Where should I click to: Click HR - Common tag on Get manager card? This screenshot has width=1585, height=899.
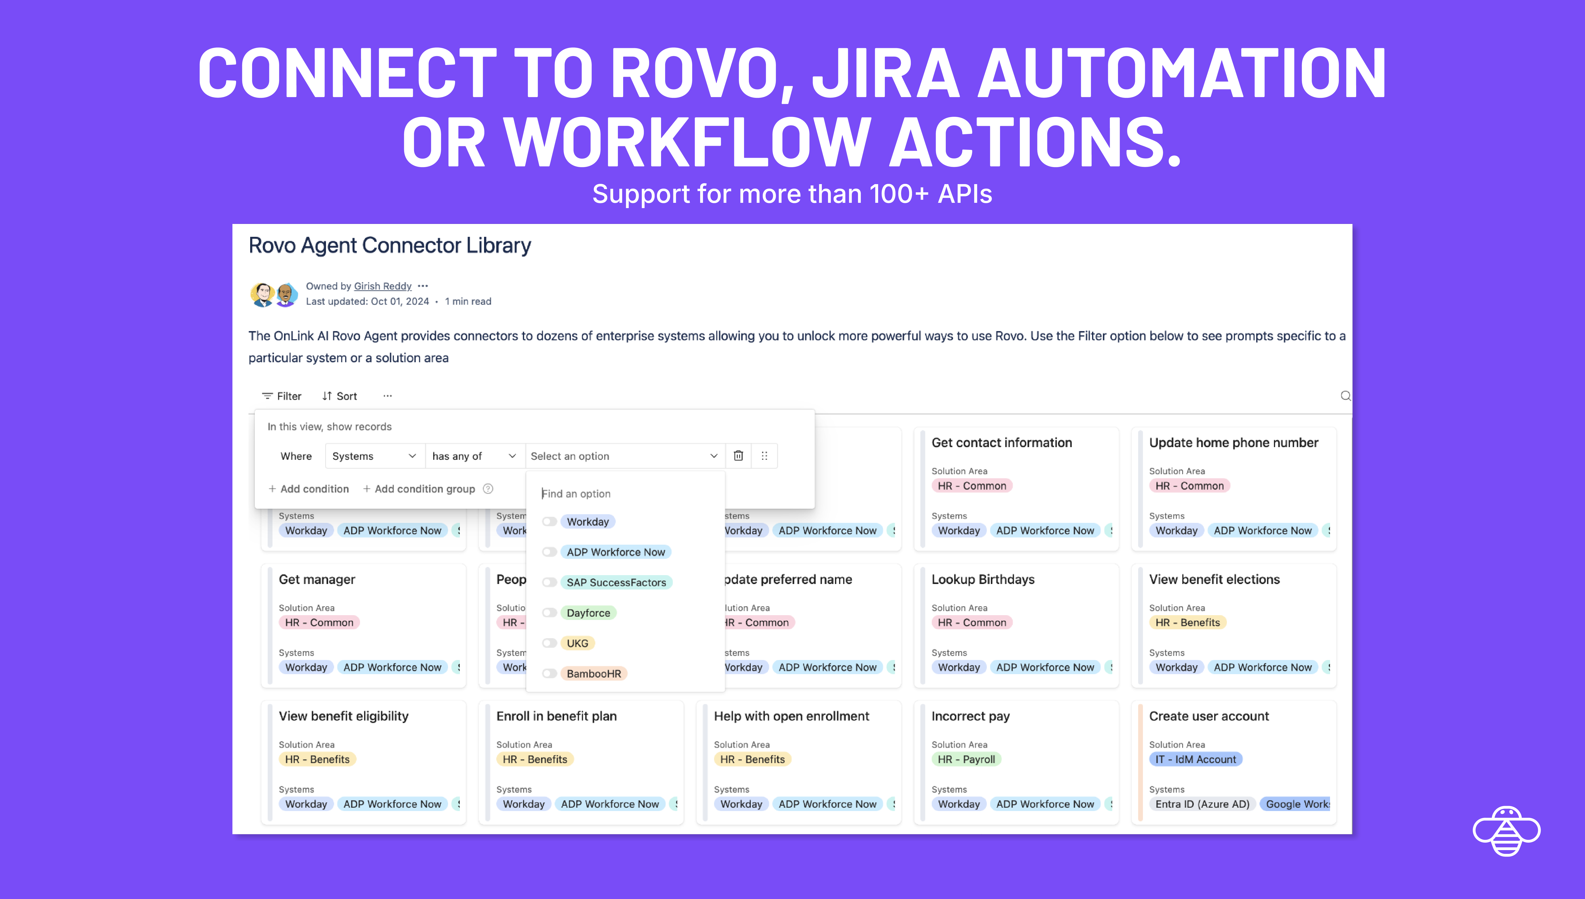point(319,623)
